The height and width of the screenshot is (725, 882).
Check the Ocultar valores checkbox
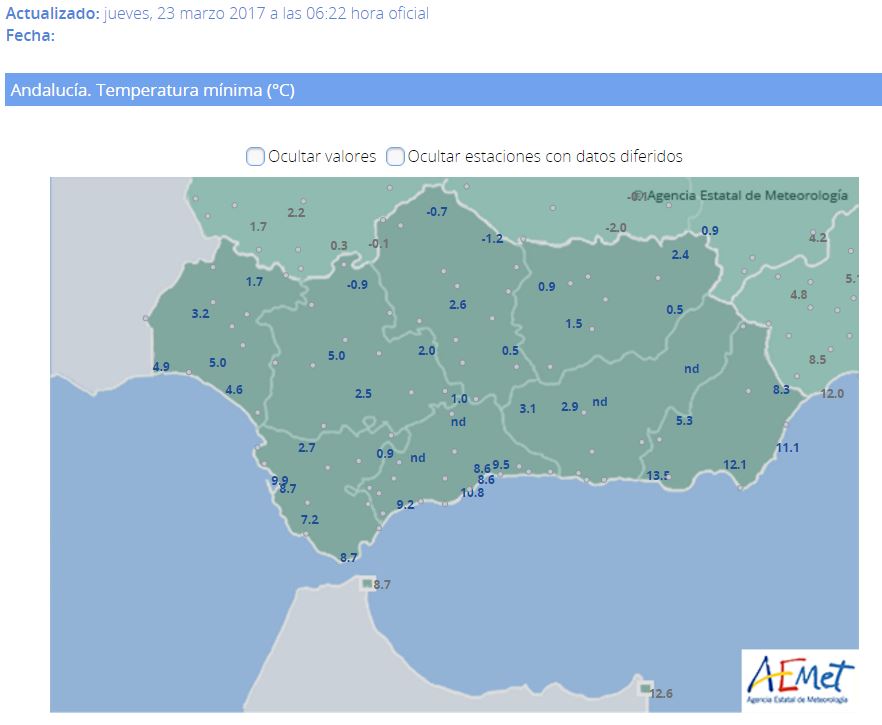click(256, 156)
